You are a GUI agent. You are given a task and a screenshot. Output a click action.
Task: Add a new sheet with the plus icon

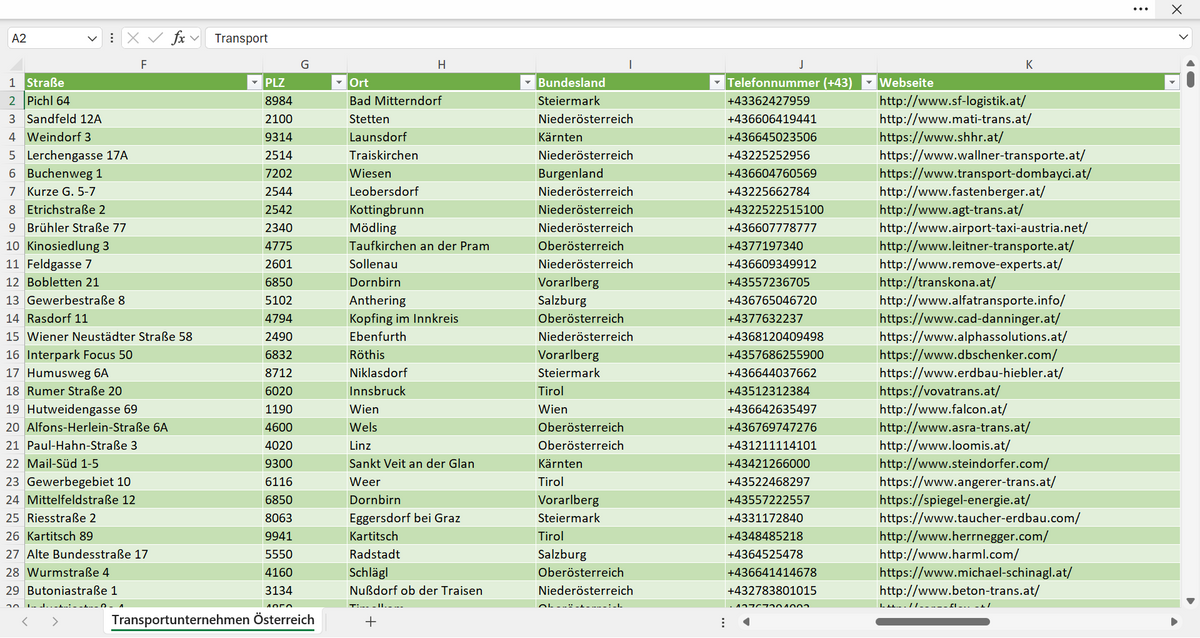pos(370,621)
